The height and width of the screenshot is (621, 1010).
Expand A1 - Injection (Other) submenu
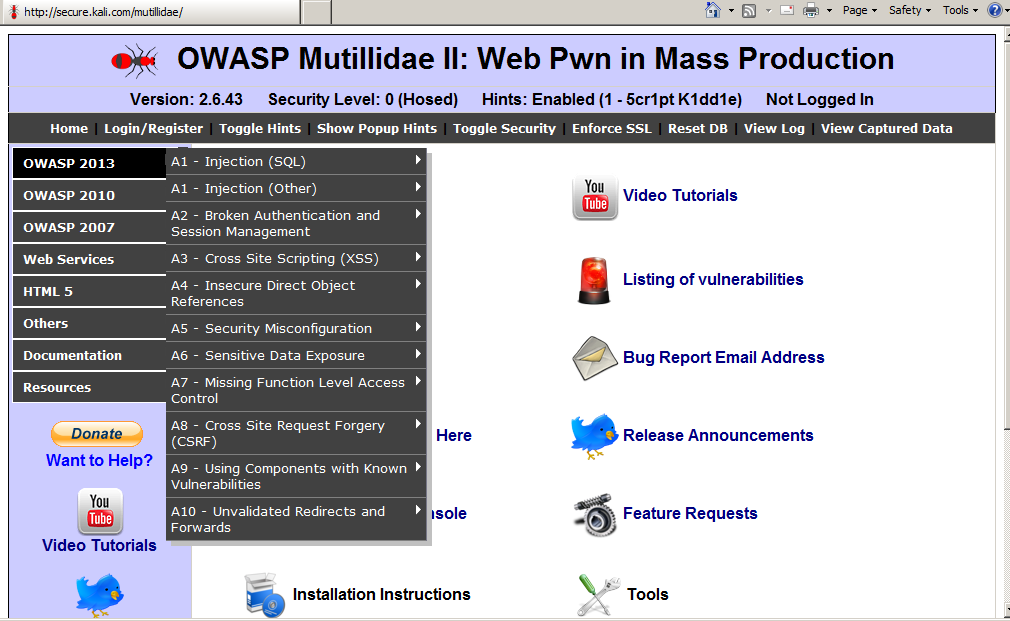[296, 189]
